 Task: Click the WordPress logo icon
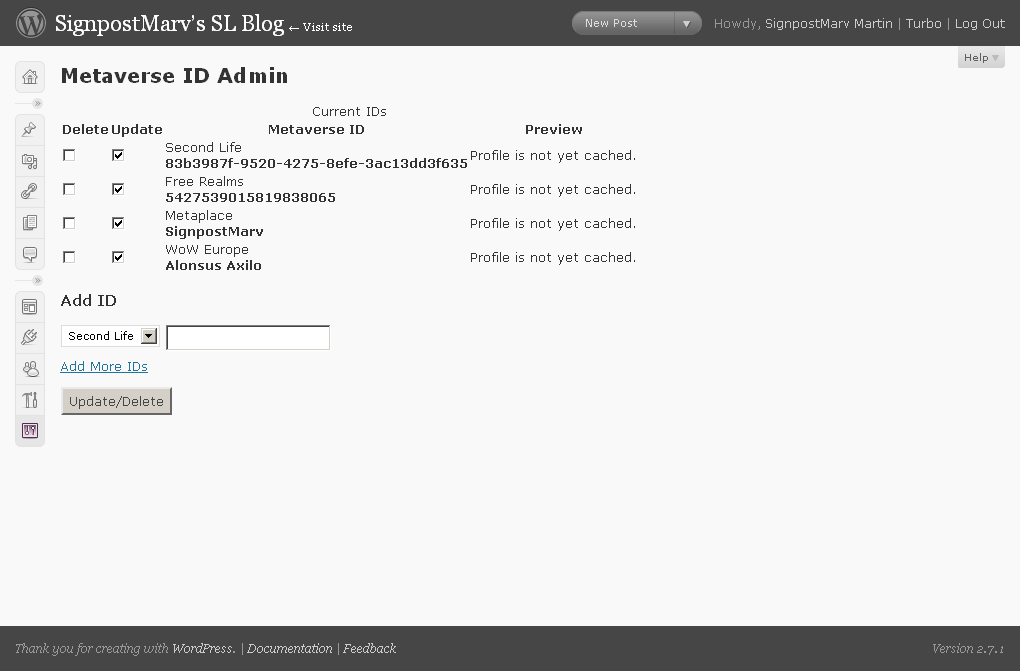31,23
